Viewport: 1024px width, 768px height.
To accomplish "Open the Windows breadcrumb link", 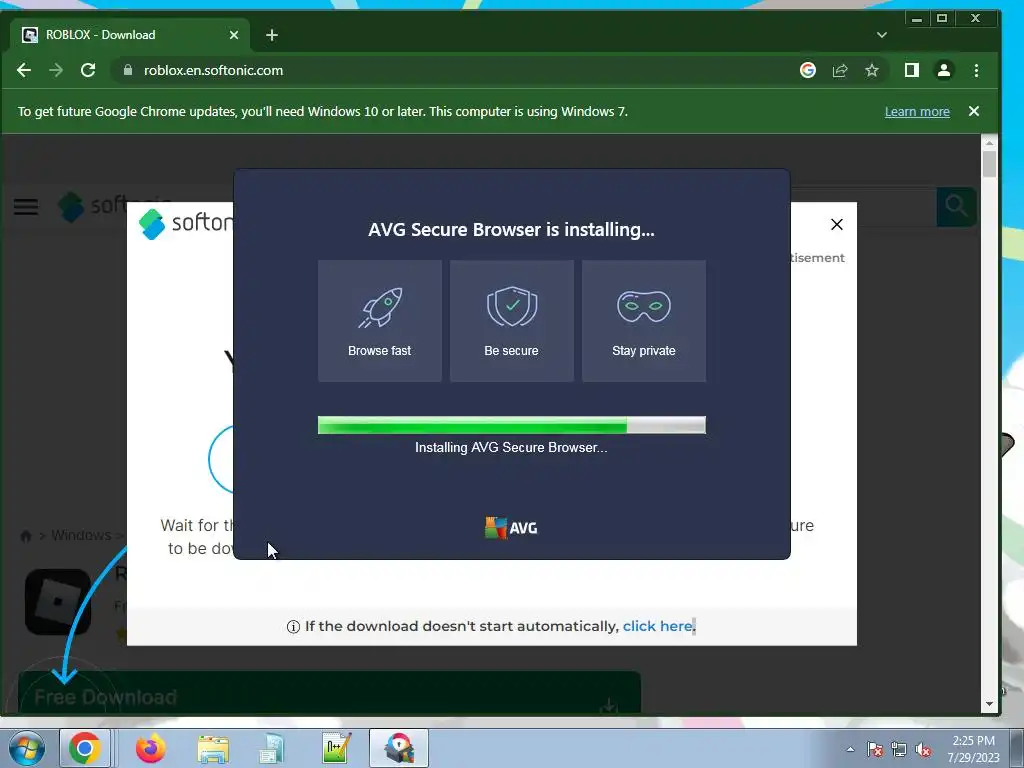I will [81, 536].
